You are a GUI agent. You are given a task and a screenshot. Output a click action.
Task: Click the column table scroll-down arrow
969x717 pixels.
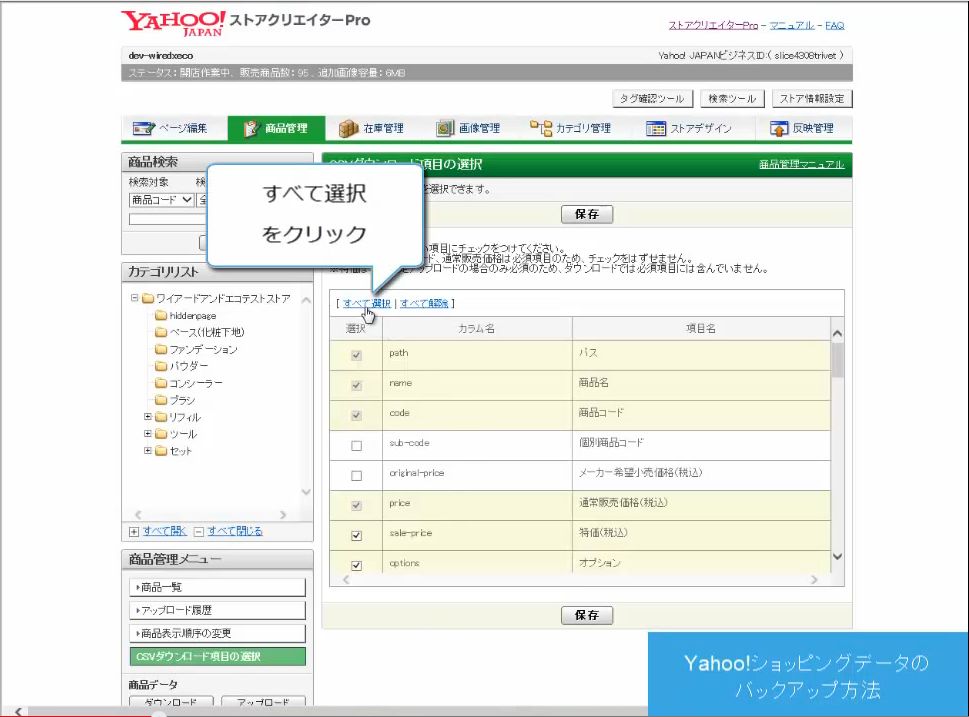tap(837, 556)
